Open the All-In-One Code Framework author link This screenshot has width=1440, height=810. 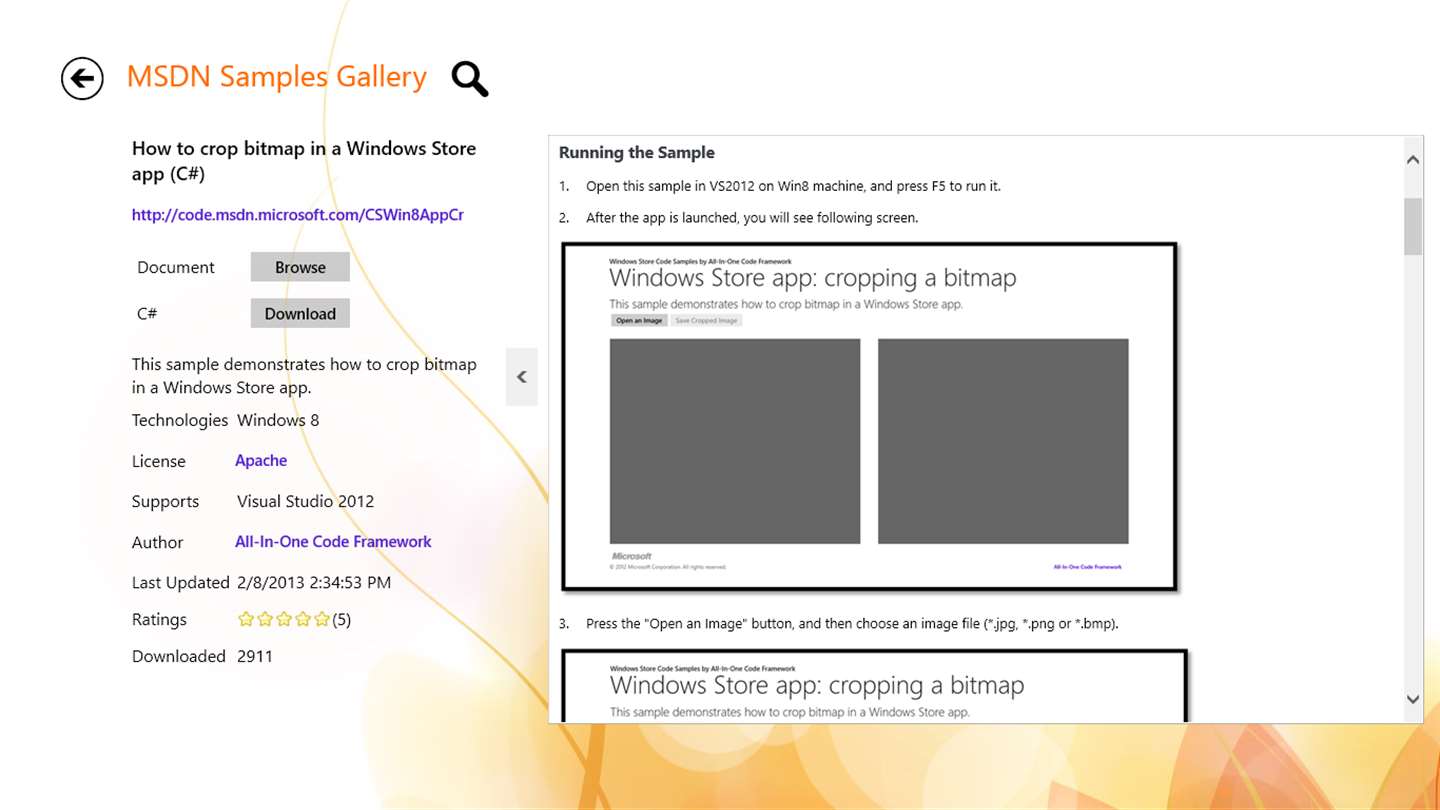(x=333, y=542)
